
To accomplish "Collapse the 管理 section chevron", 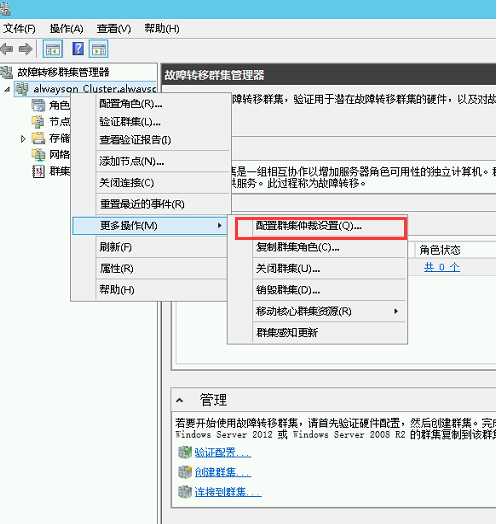I will coord(179,400).
